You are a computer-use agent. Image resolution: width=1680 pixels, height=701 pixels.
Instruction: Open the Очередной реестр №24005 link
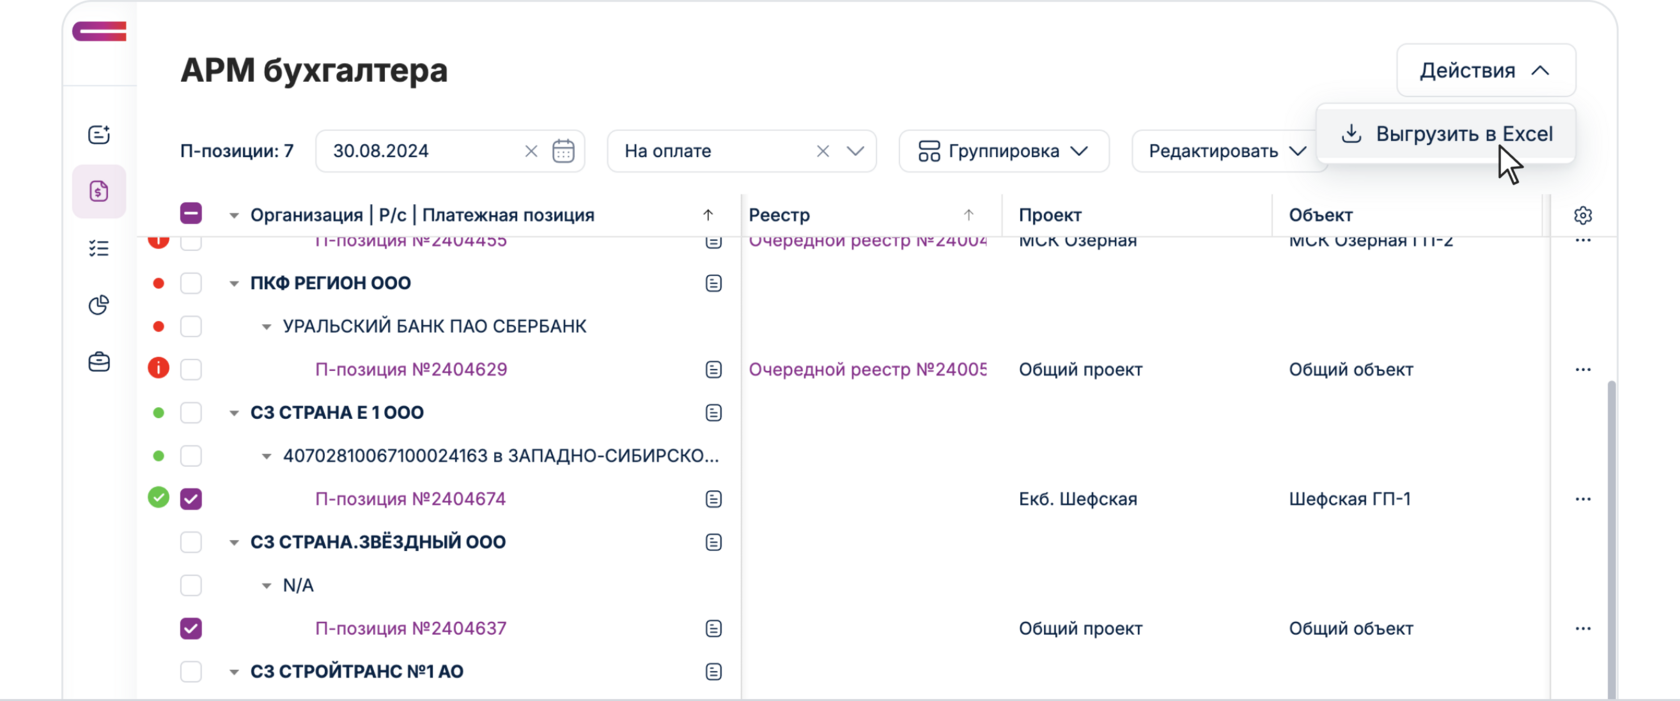coord(867,370)
